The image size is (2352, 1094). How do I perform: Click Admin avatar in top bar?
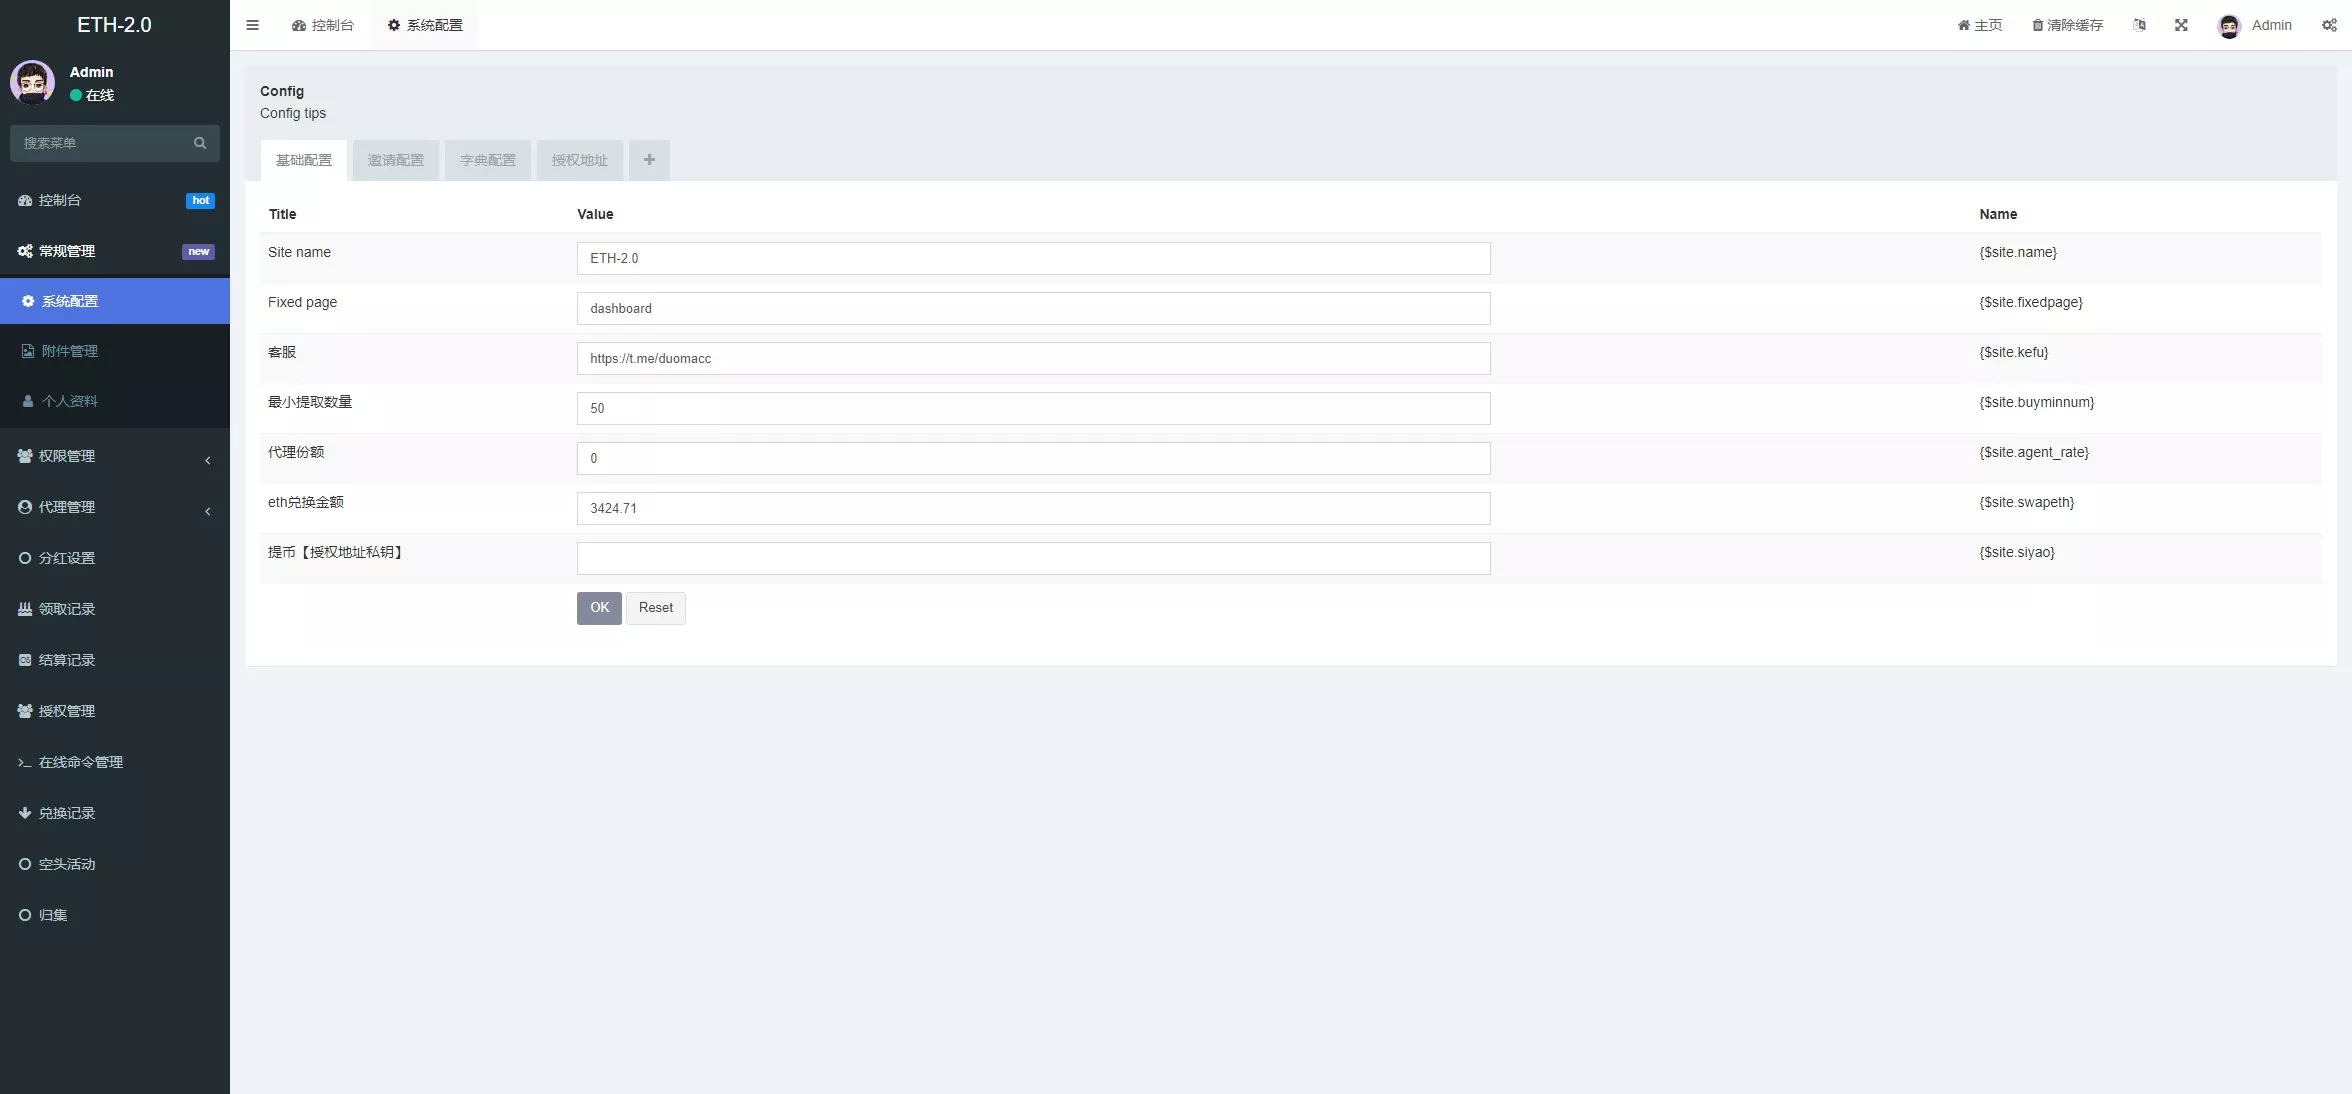[2229, 26]
